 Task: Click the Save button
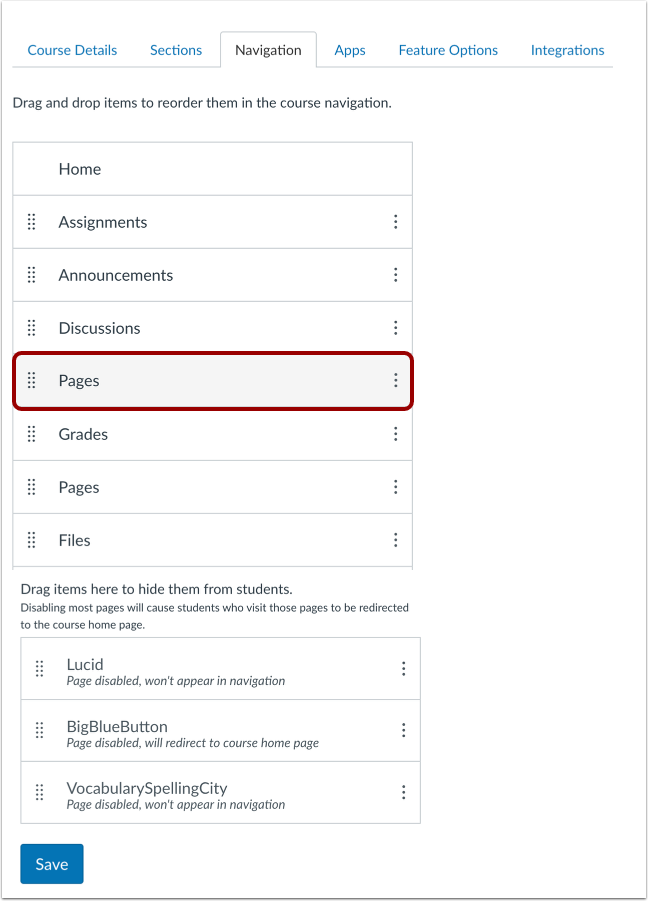[x=51, y=863]
